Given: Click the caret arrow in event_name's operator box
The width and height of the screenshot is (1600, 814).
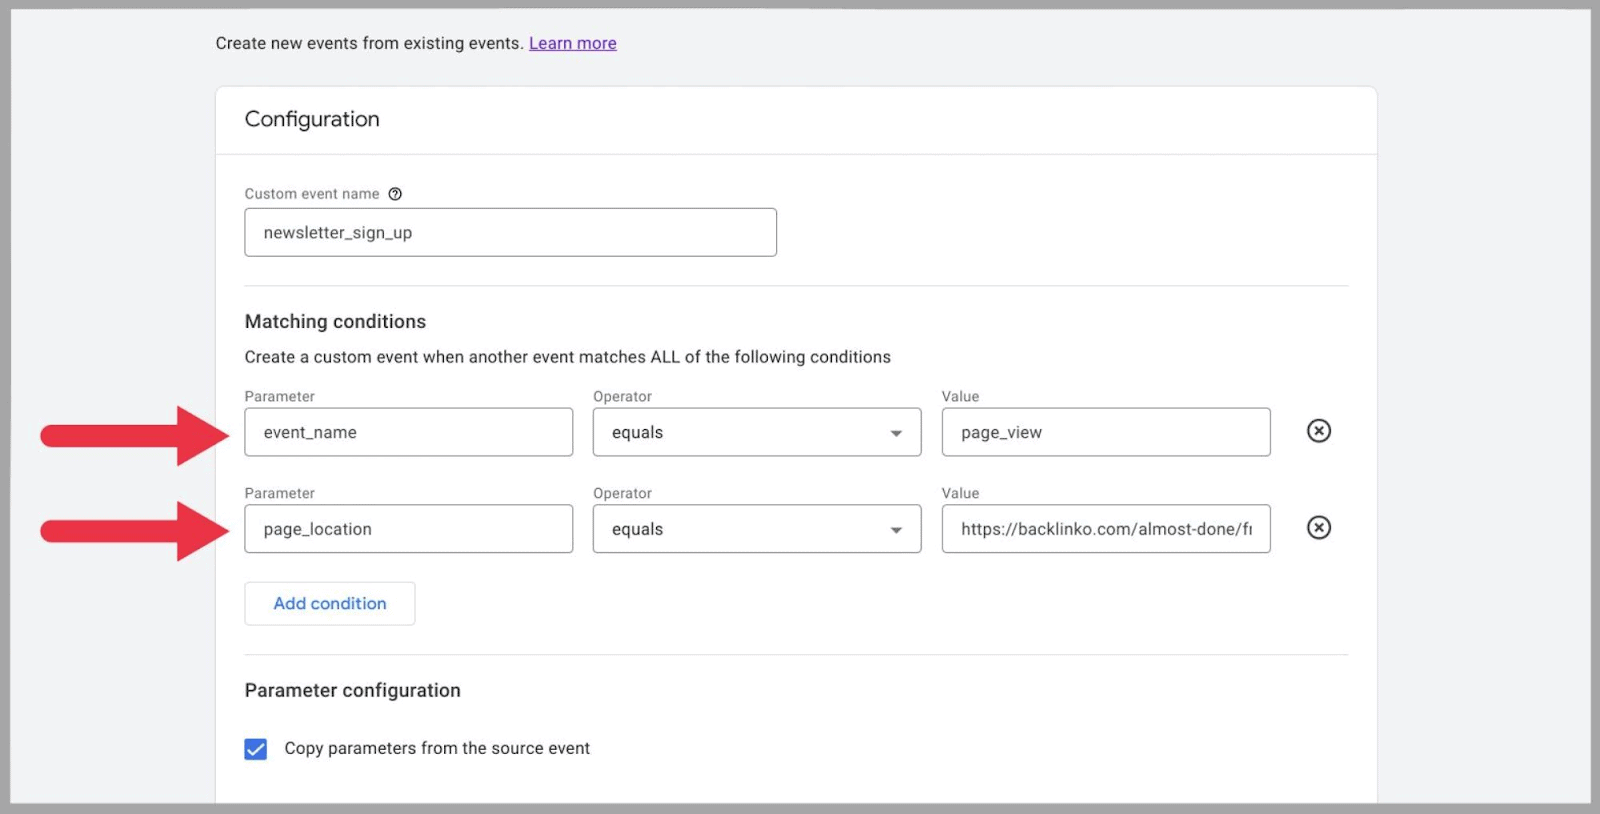Looking at the screenshot, I should click(896, 433).
